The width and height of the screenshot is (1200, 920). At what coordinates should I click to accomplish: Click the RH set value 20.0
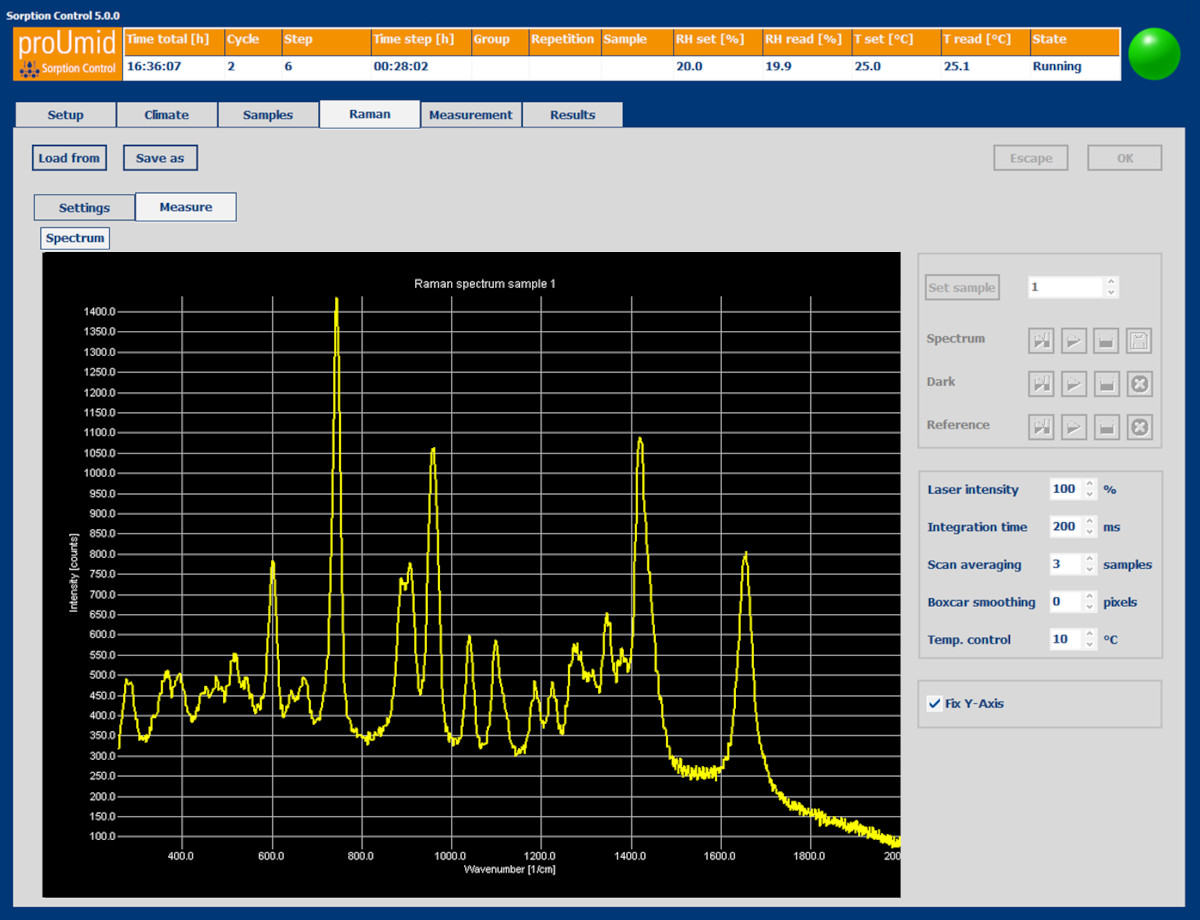689,67
